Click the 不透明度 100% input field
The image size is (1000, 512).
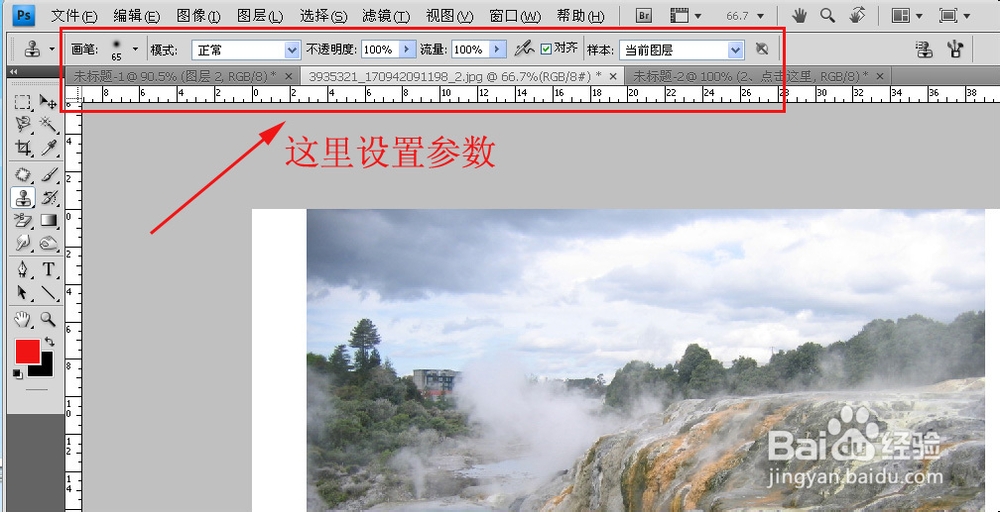tap(380, 49)
